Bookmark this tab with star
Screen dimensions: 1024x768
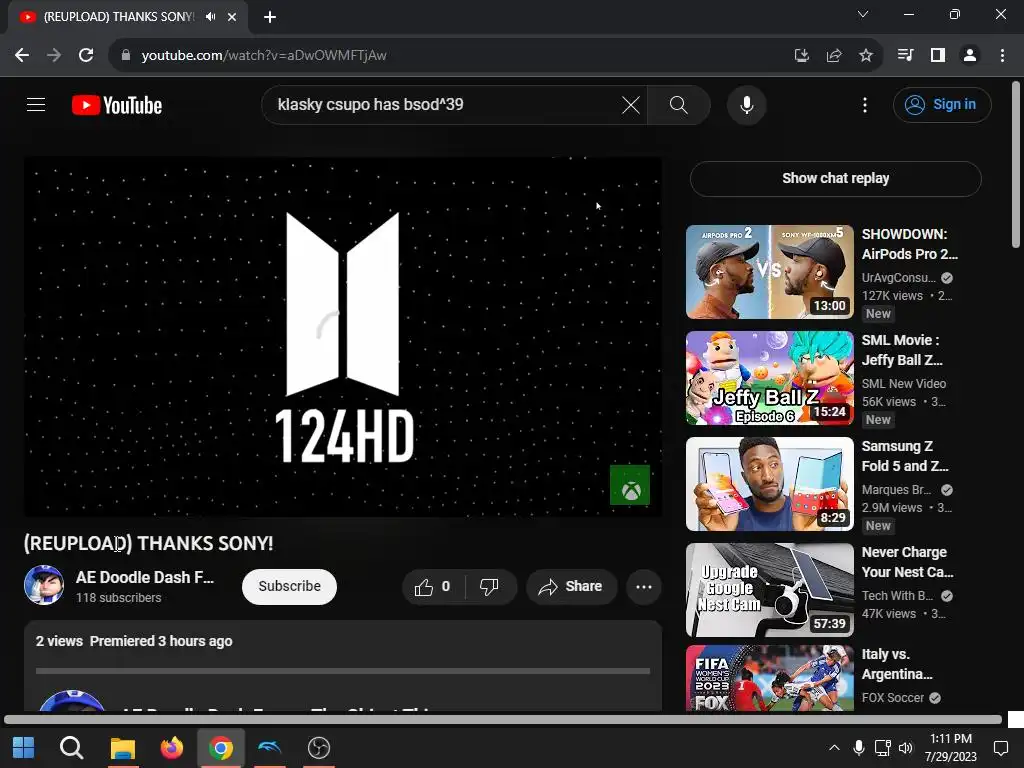coord(865,56)
